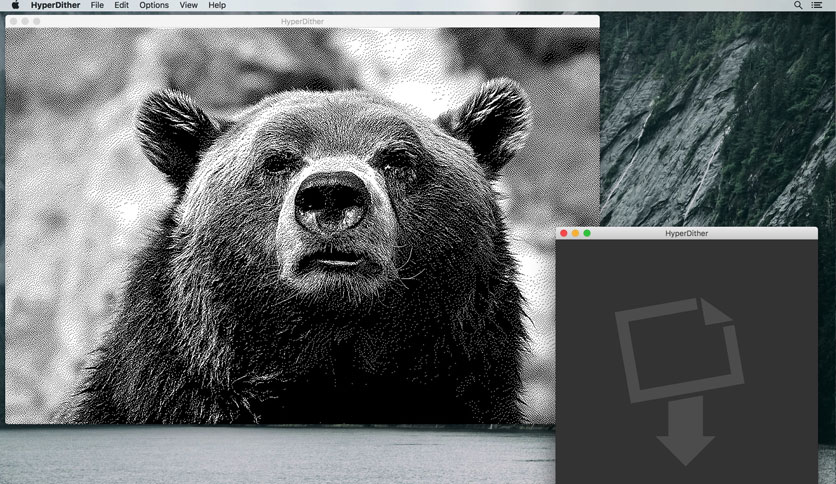Show Notification Center list icon
The height and width of the screenshot is (484, 836).
pyautogui.click(x=816, y=5)
